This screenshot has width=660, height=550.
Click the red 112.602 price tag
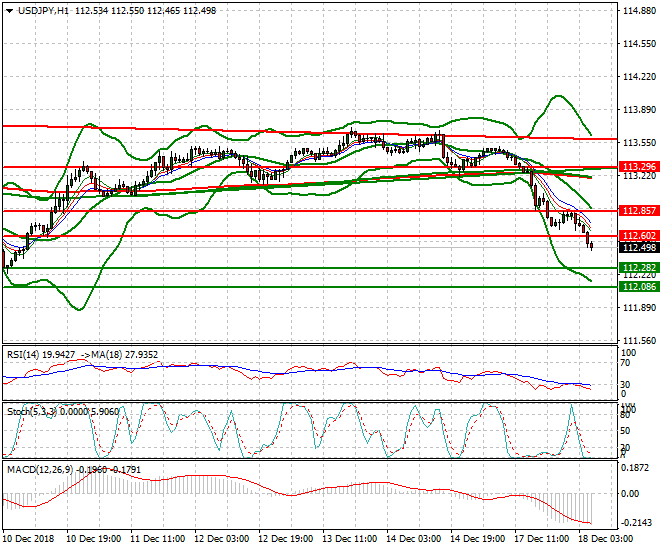coord(638,235)
